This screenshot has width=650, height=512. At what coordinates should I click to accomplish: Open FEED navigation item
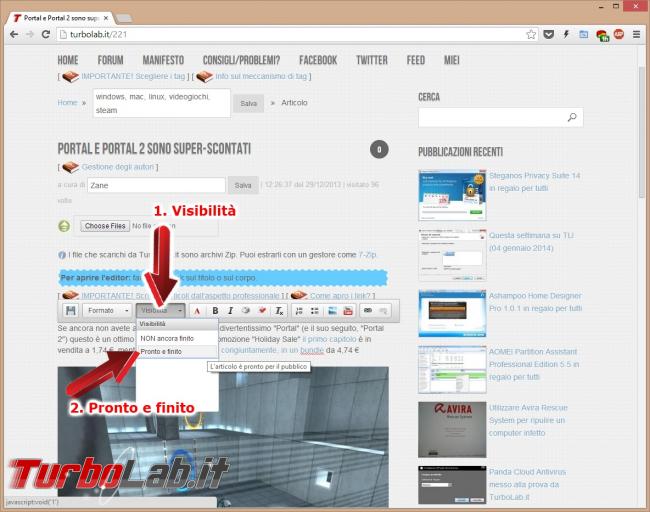tap(416, 60)
